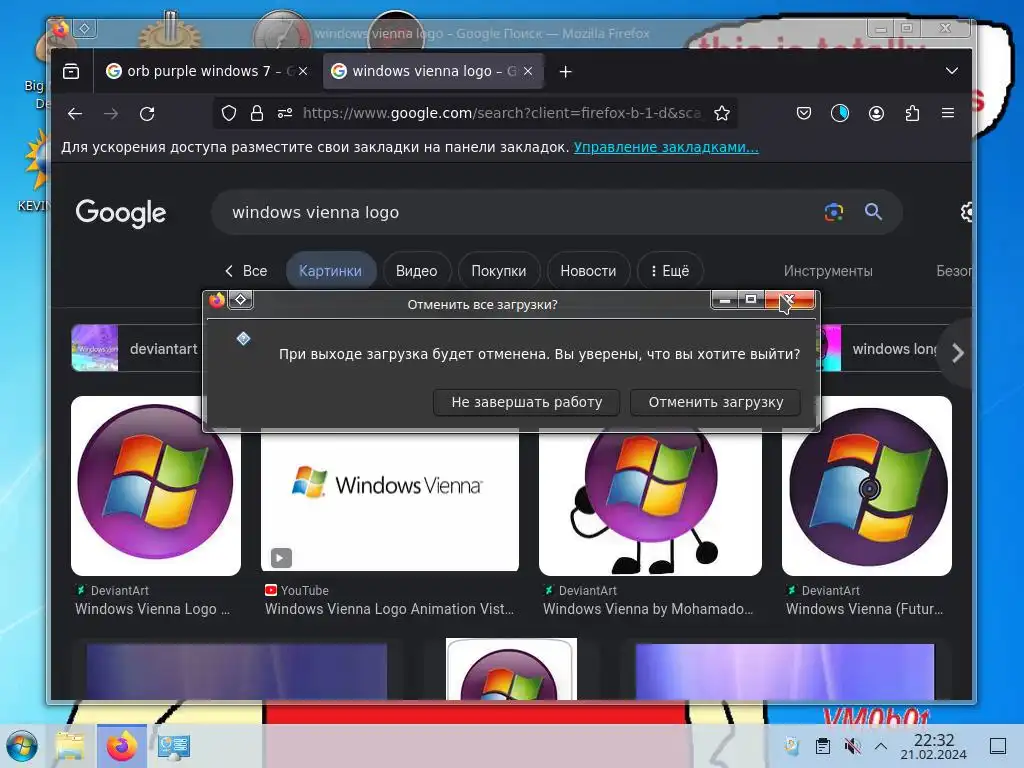Click show desktop button in tray
This screenshot has height=768, width=1024.
pos(998,746)
